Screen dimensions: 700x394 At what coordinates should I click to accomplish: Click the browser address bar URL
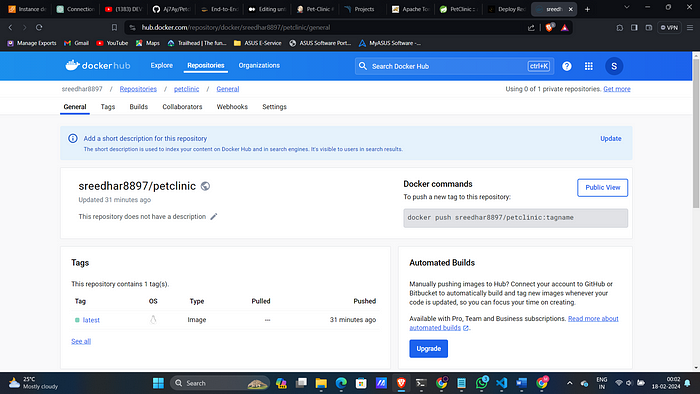[x=236, y=28]
